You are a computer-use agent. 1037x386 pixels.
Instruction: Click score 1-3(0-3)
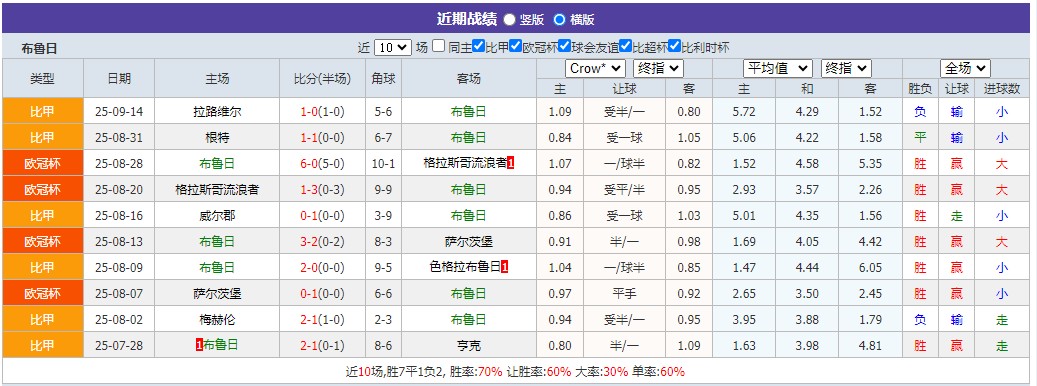click(x=322, y=190)
